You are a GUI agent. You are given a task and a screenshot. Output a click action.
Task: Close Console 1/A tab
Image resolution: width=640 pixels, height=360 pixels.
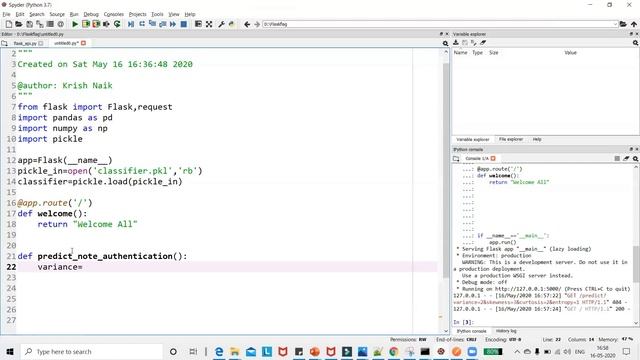493,158
